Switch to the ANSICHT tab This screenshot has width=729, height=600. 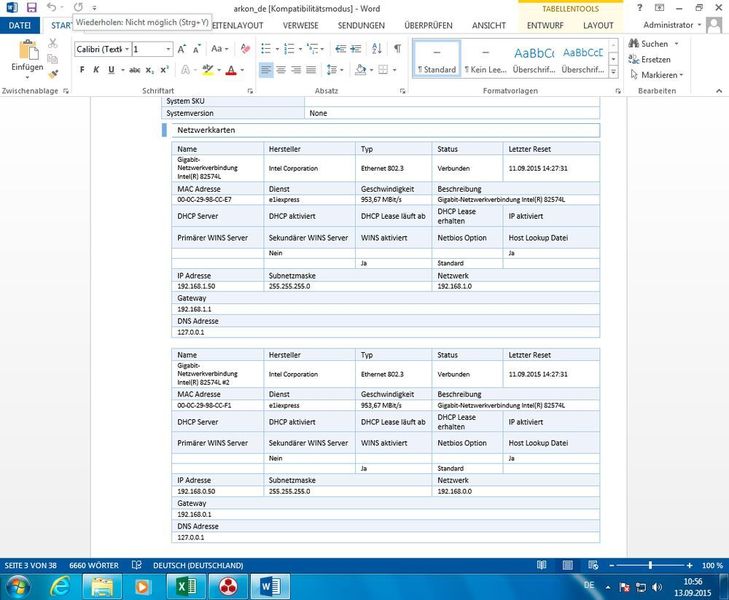tap(488, 24)
